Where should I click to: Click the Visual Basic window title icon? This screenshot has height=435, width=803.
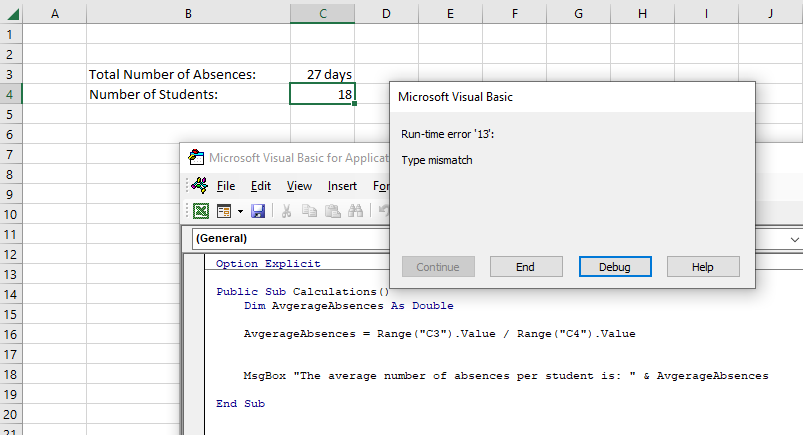196,157
